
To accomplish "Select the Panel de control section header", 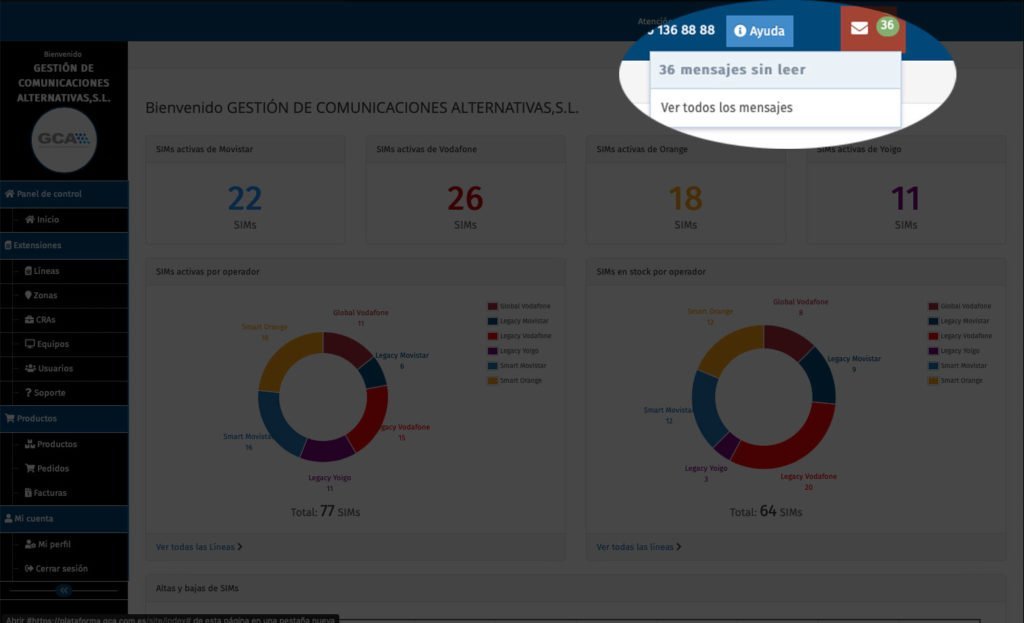I will point(64,194).
